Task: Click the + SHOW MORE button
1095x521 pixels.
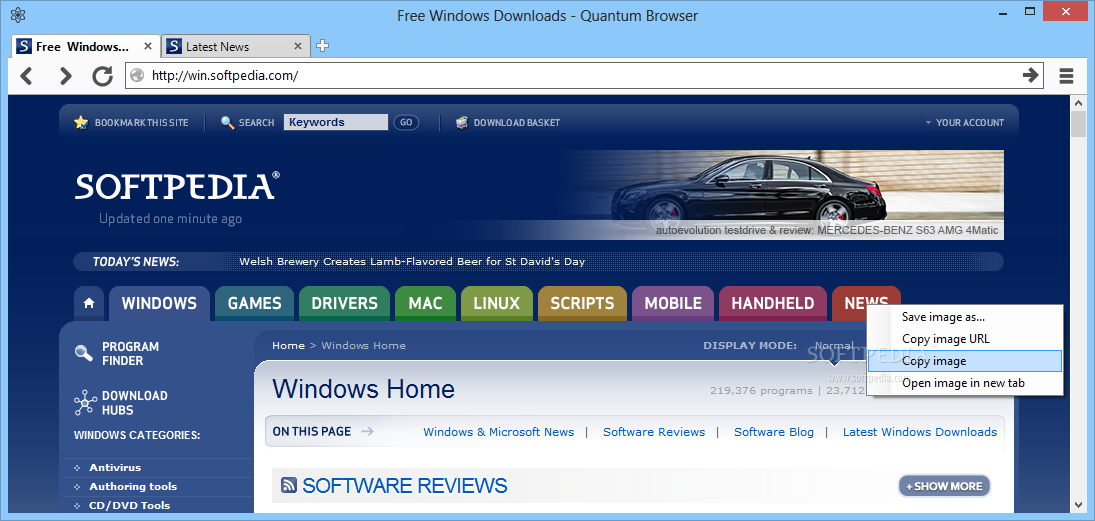Action: 944,486
